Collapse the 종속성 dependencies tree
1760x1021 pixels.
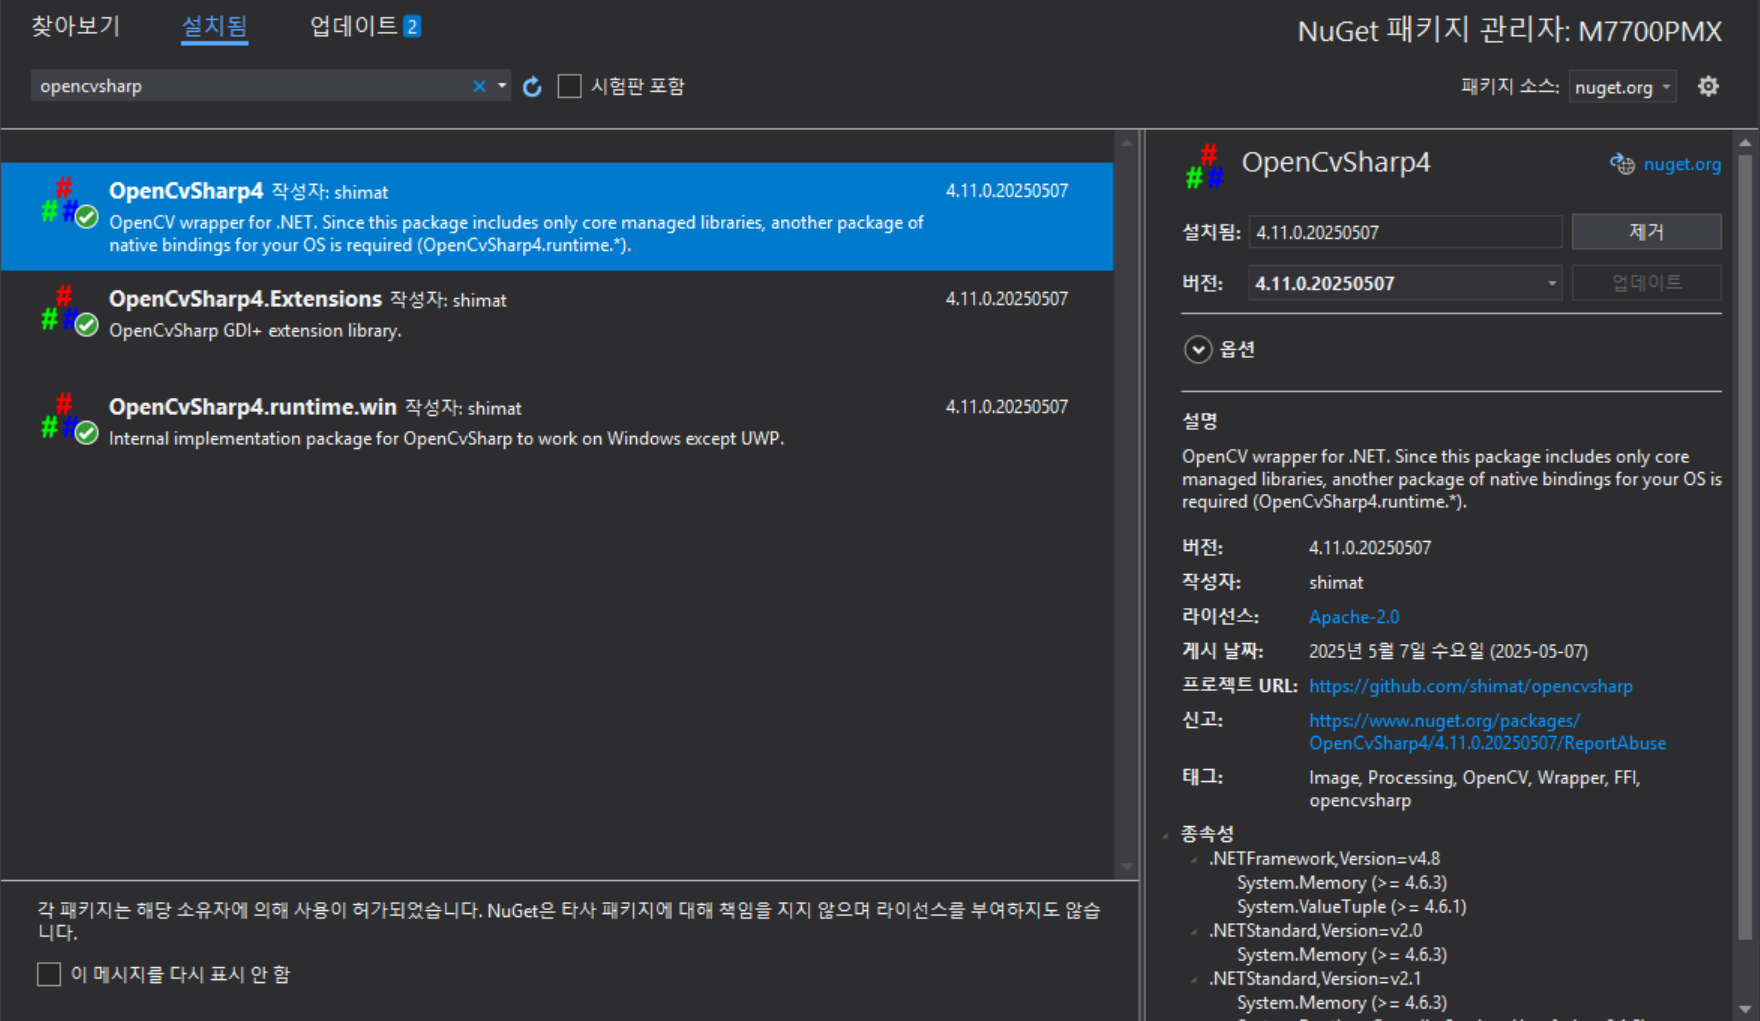click(1166, 835)
